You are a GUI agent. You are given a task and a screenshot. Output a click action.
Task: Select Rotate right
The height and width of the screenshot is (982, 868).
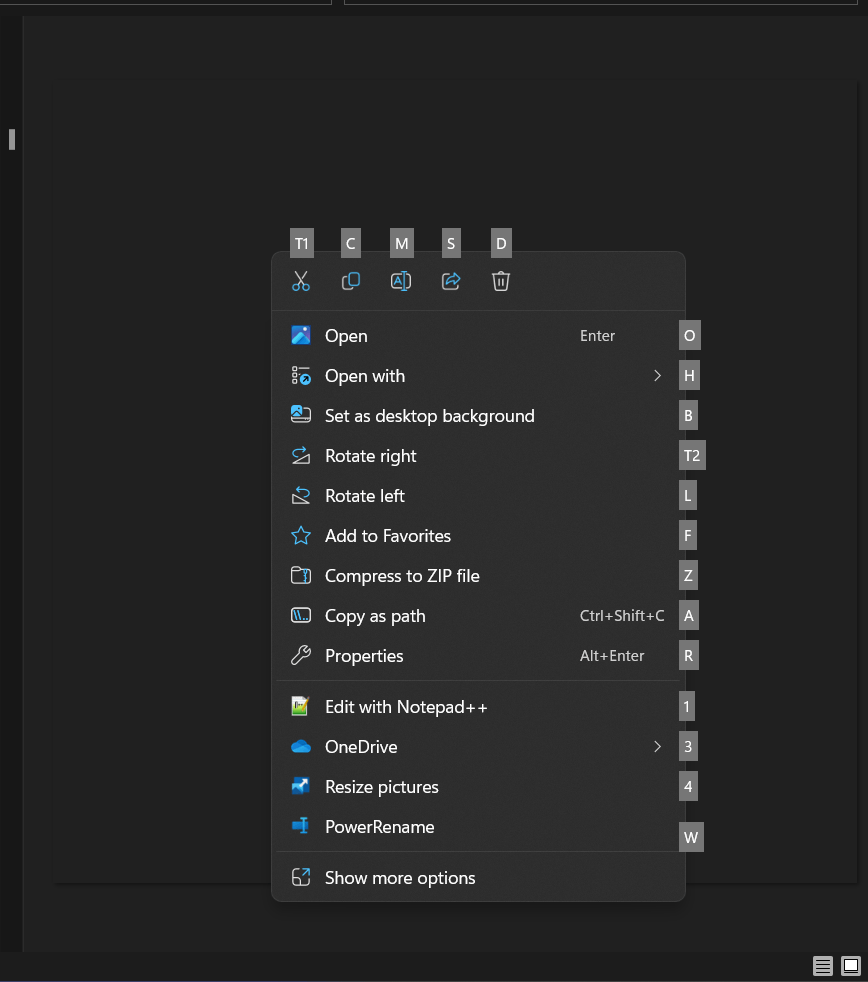click(478, 456)
